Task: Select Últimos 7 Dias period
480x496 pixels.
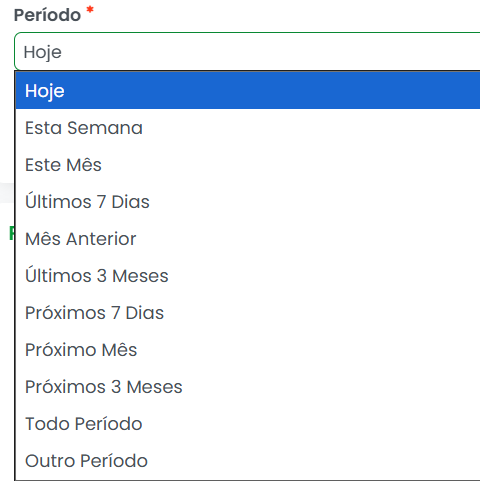Action: pos(248,202)
